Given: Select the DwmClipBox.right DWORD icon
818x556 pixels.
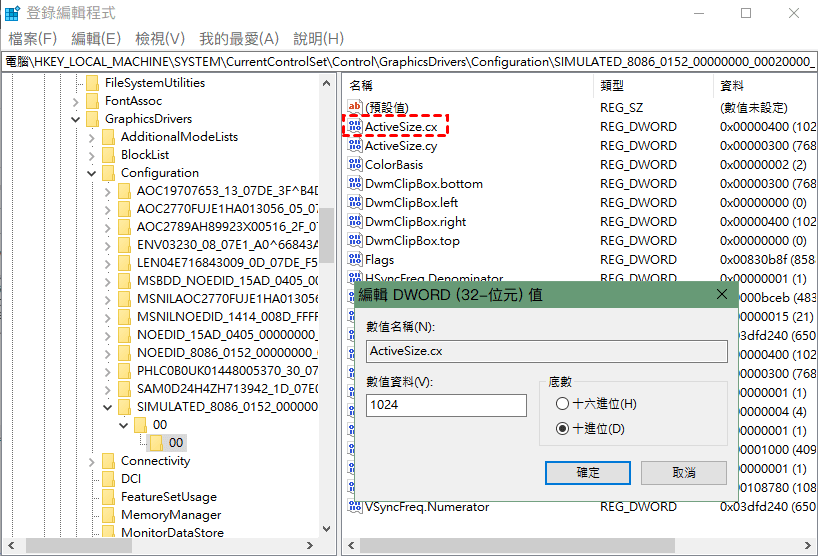Looking at the screenshot, I should pyautogui.click(x=355, y=221).
